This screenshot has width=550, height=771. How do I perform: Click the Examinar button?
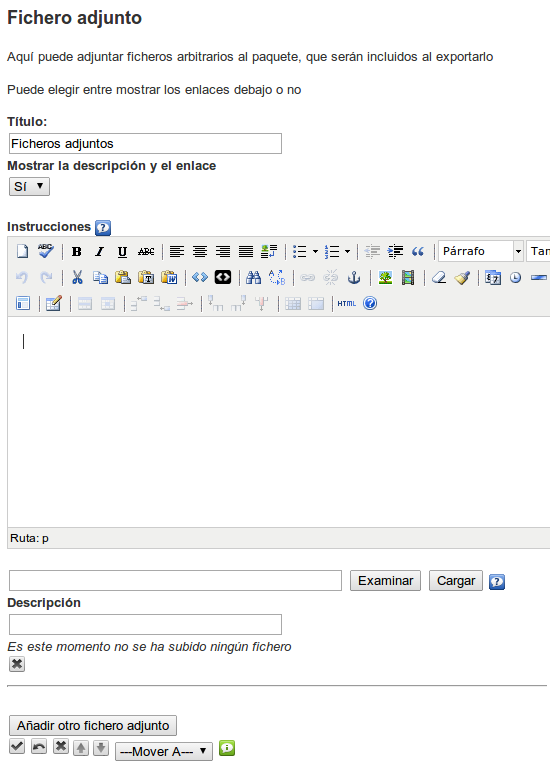tap(385, 581)
